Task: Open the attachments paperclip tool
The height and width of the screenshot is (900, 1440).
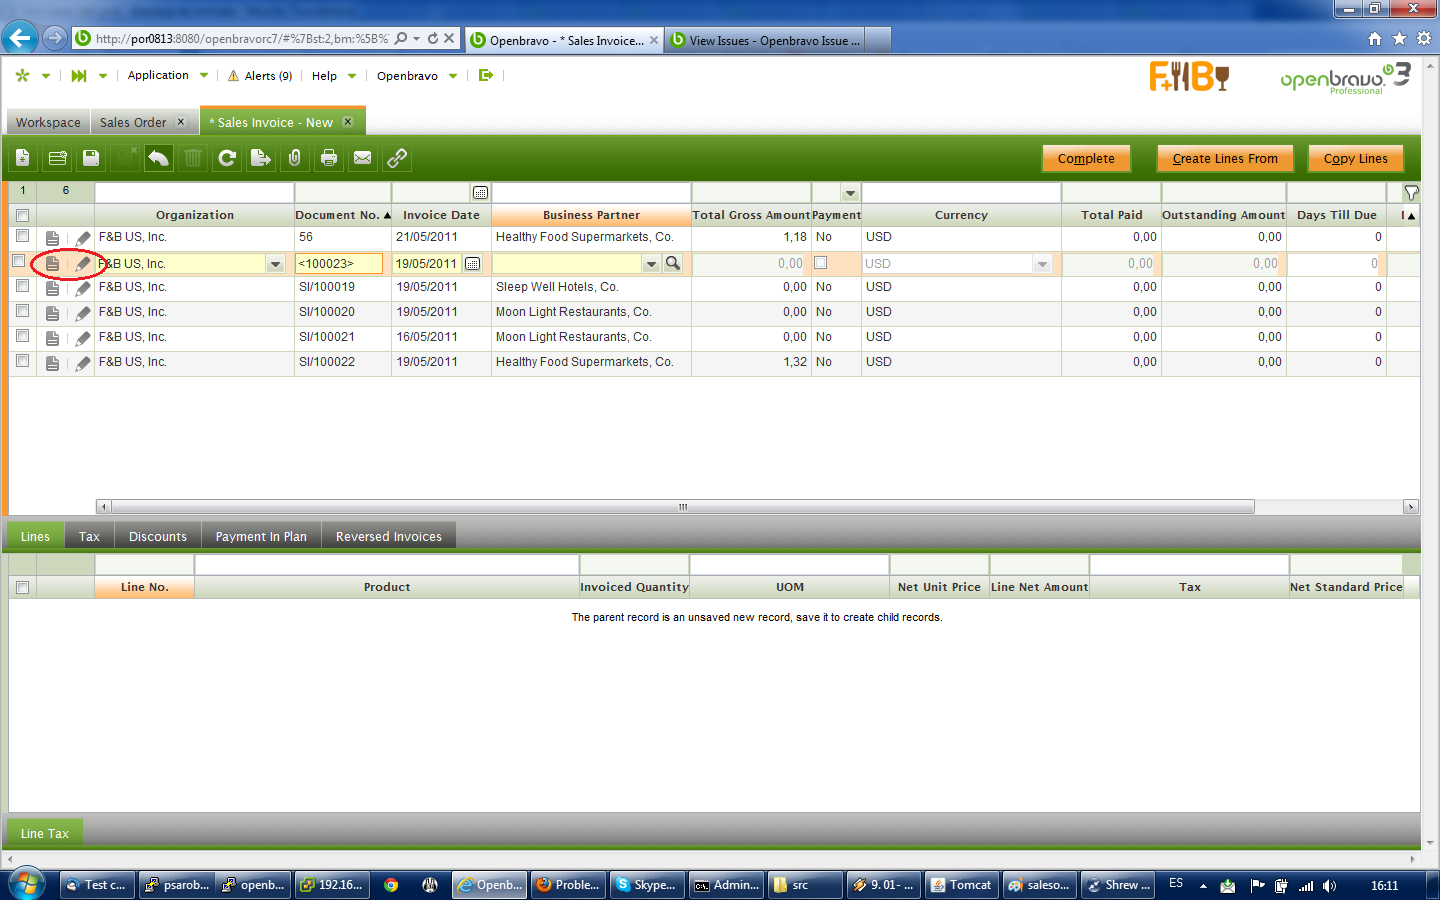Action: click(295, 158)
